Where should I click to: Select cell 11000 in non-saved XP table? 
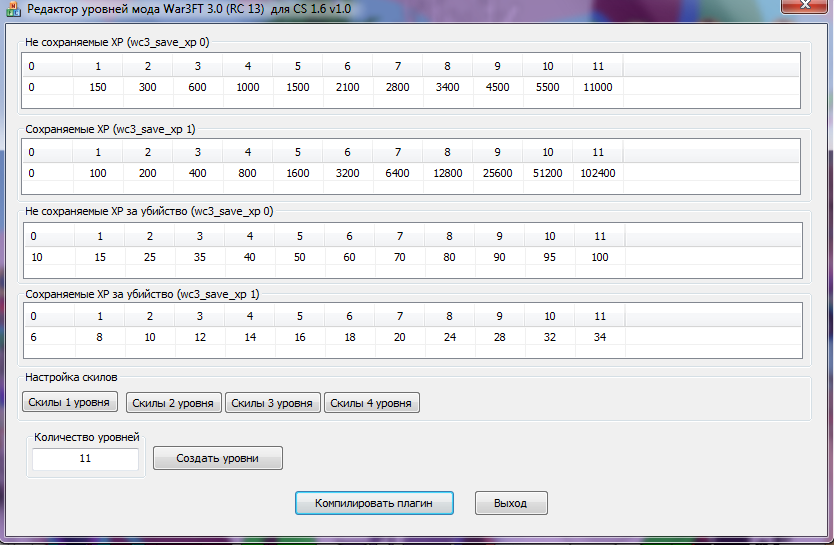point(598,87)
